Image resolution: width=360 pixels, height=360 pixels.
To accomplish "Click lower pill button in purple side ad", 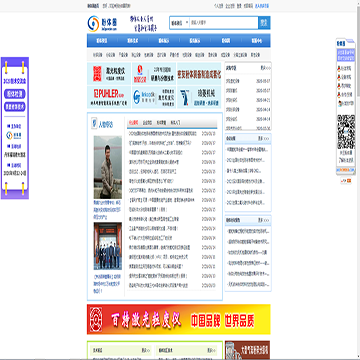I will coord(15,107).
